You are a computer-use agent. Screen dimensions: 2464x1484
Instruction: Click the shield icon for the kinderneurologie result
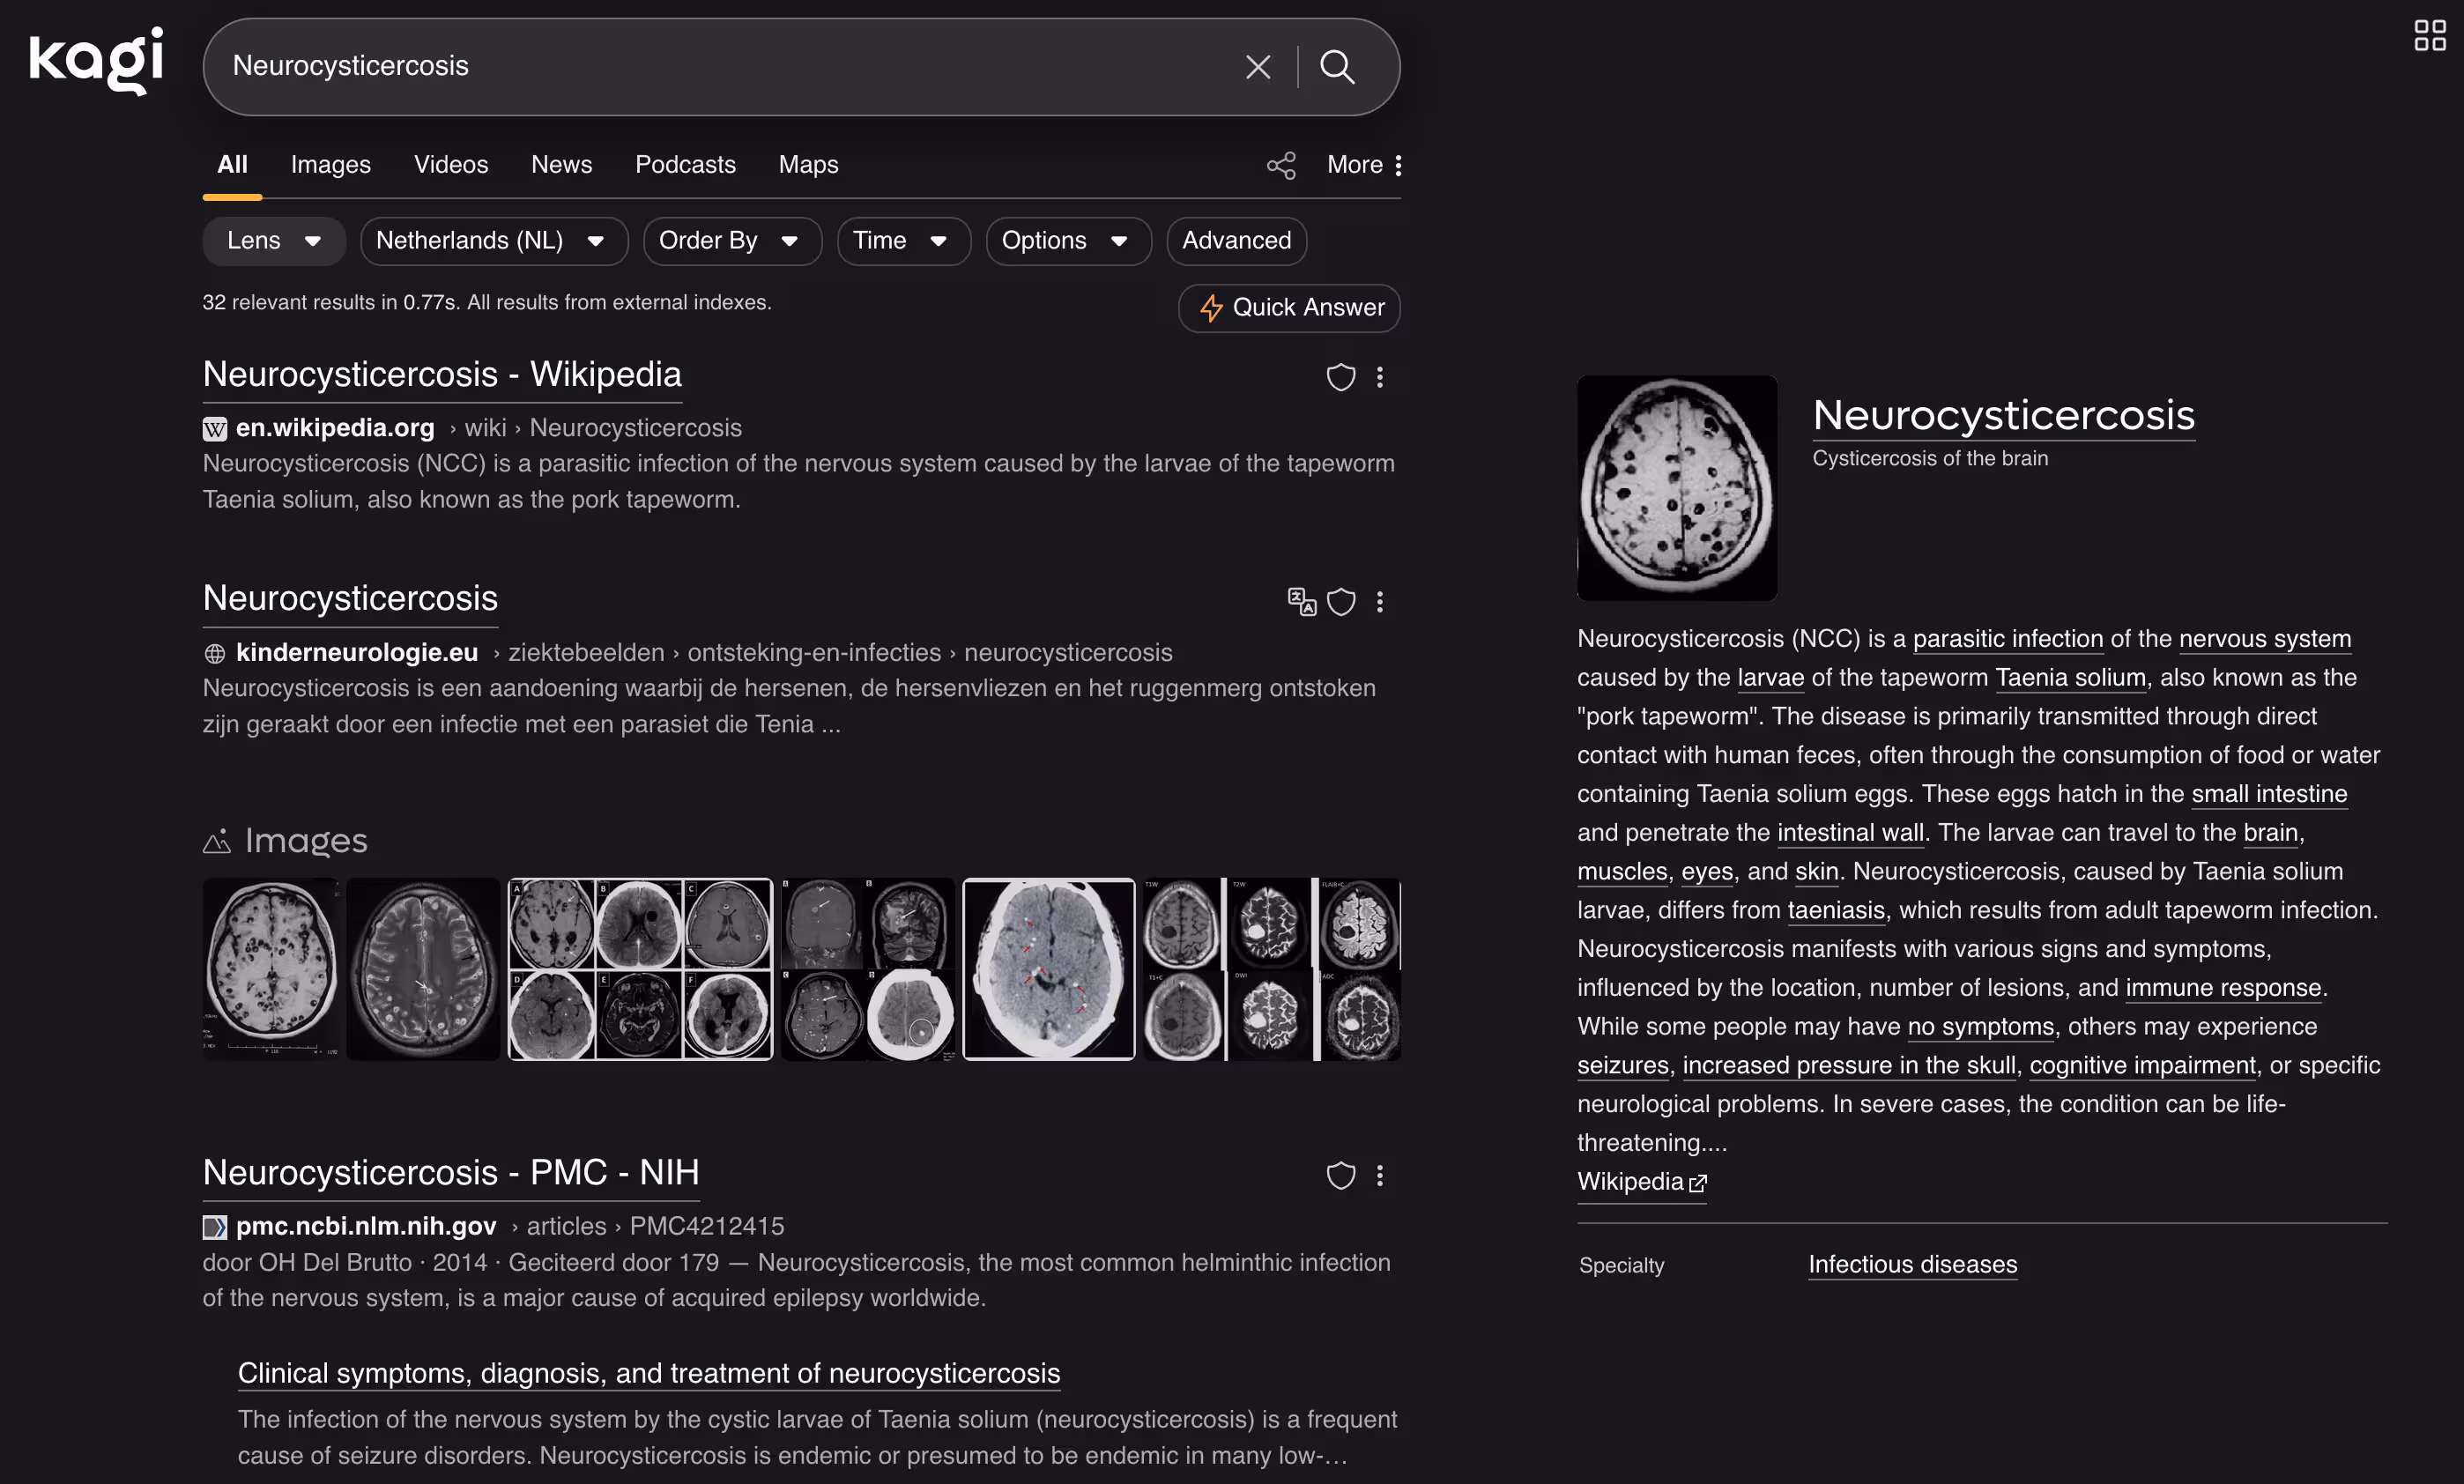pyautogui.click(x=1340, y=601)
